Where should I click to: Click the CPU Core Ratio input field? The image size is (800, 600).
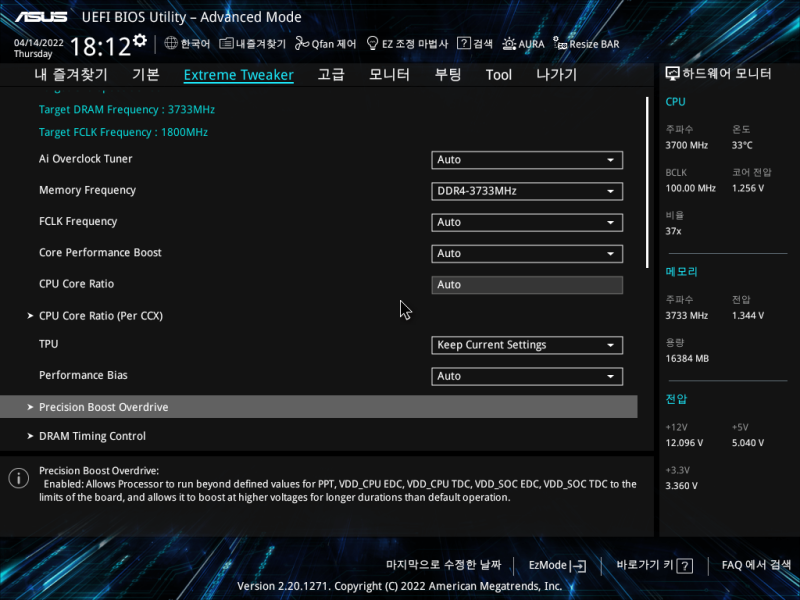click(527, 285)
